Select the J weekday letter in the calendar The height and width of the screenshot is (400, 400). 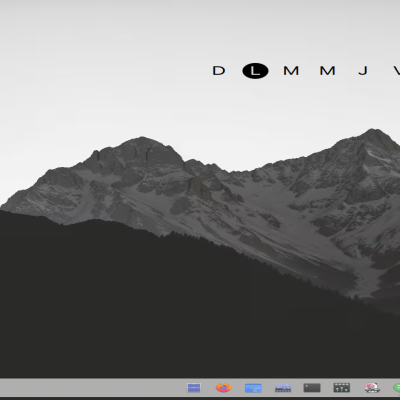(x=363, y=71)
